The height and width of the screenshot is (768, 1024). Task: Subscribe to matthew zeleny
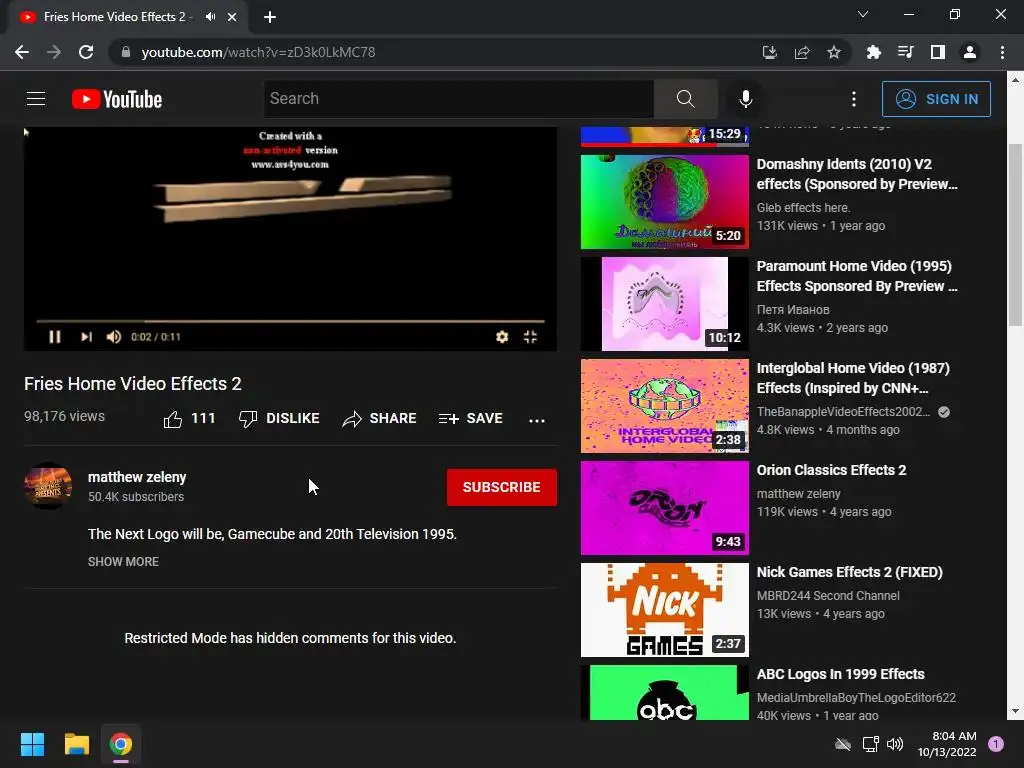point(502,487)
